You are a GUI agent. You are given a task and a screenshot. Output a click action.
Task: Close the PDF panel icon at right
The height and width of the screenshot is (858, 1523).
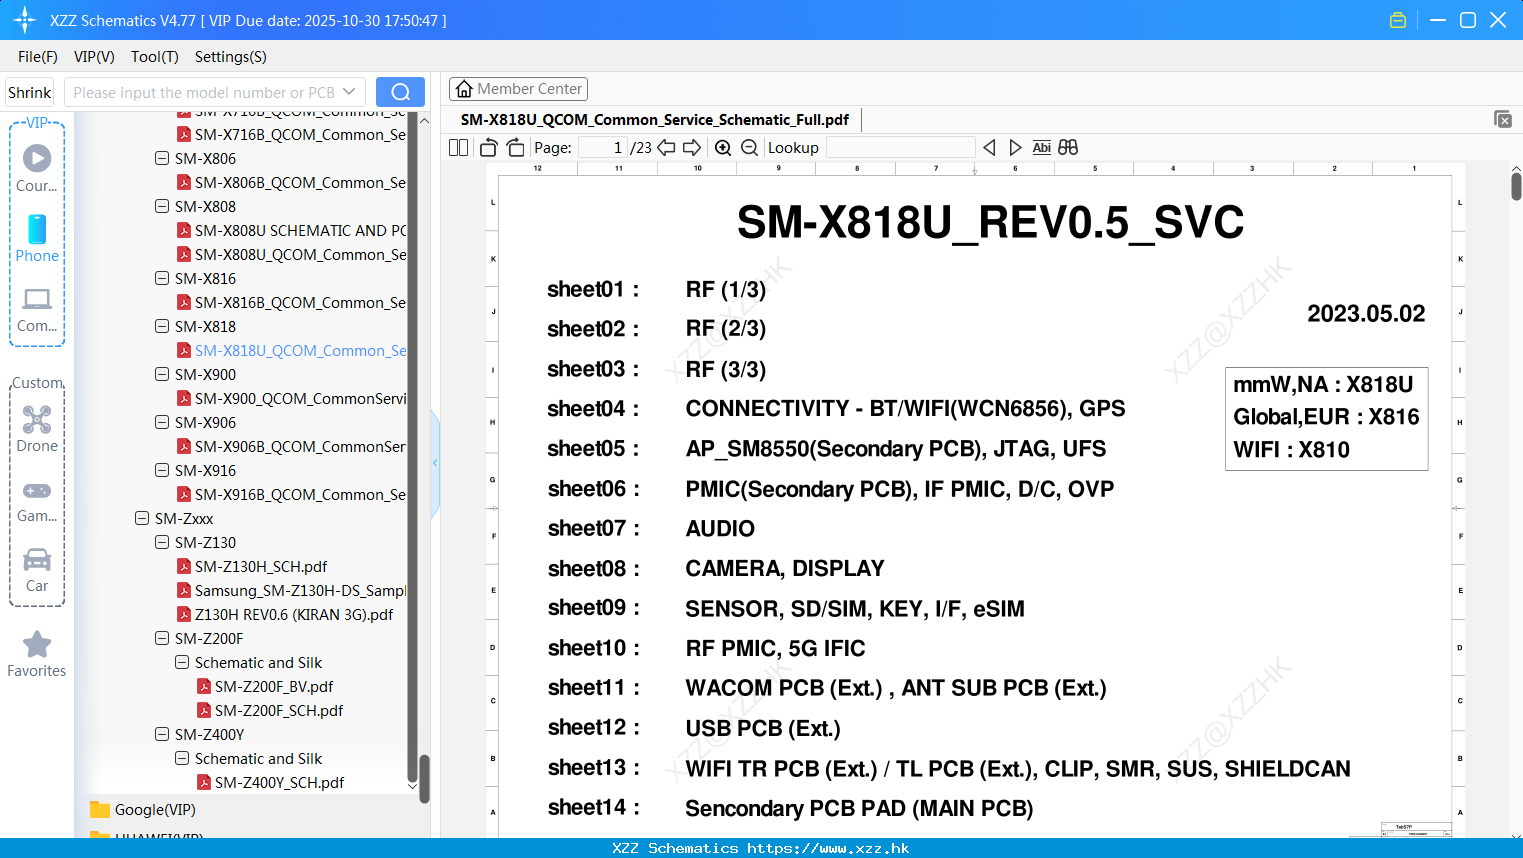tap(1503, 119)
